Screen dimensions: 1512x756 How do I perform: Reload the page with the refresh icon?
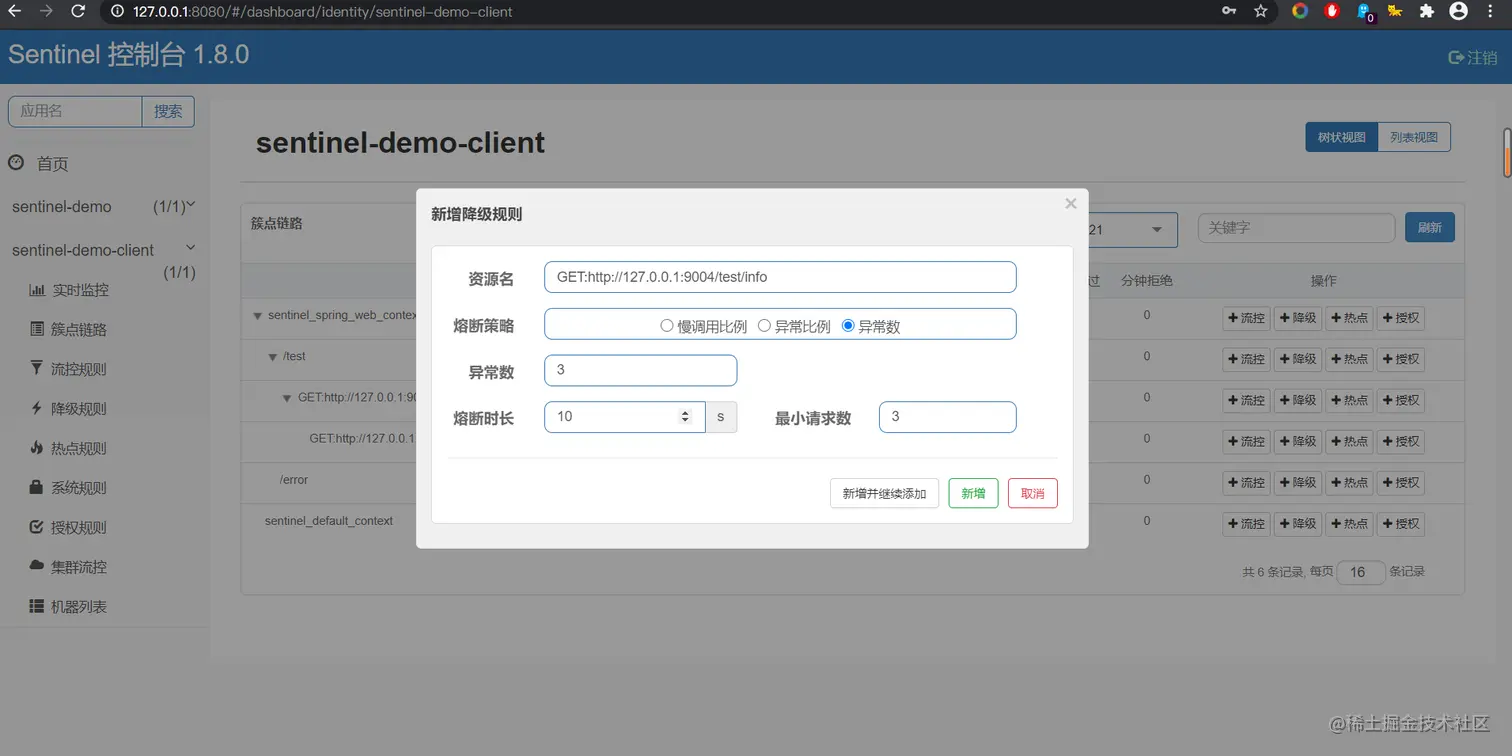point(78,12)
